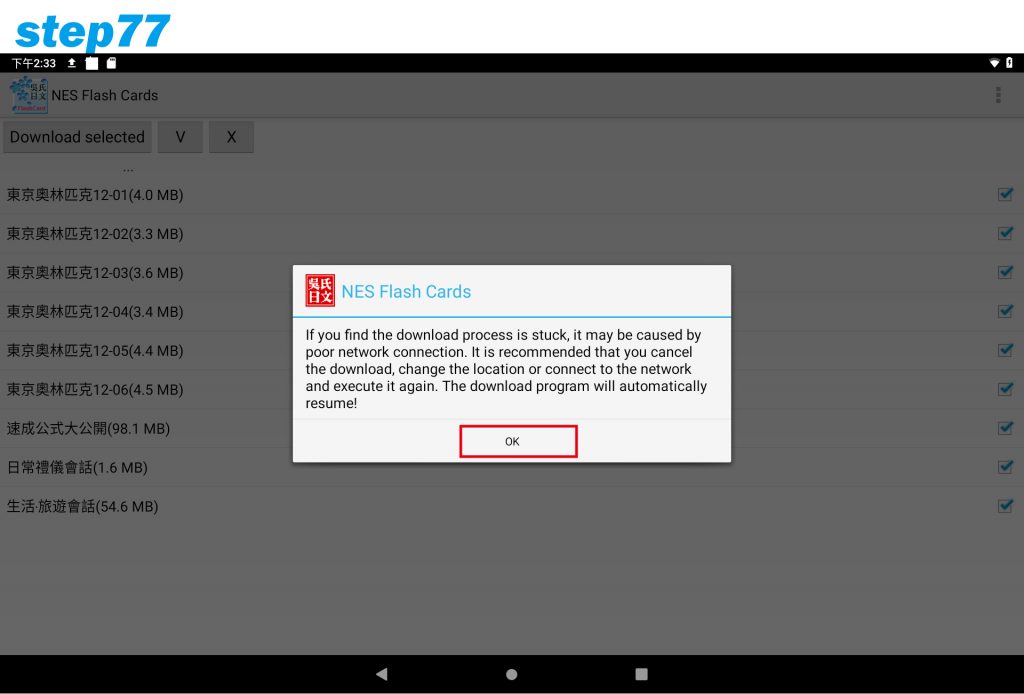Screen dimensions: 1024x694
Task: Uncheck the 日常禮儀會話 checkbox
Action: tap(1005, 467)
